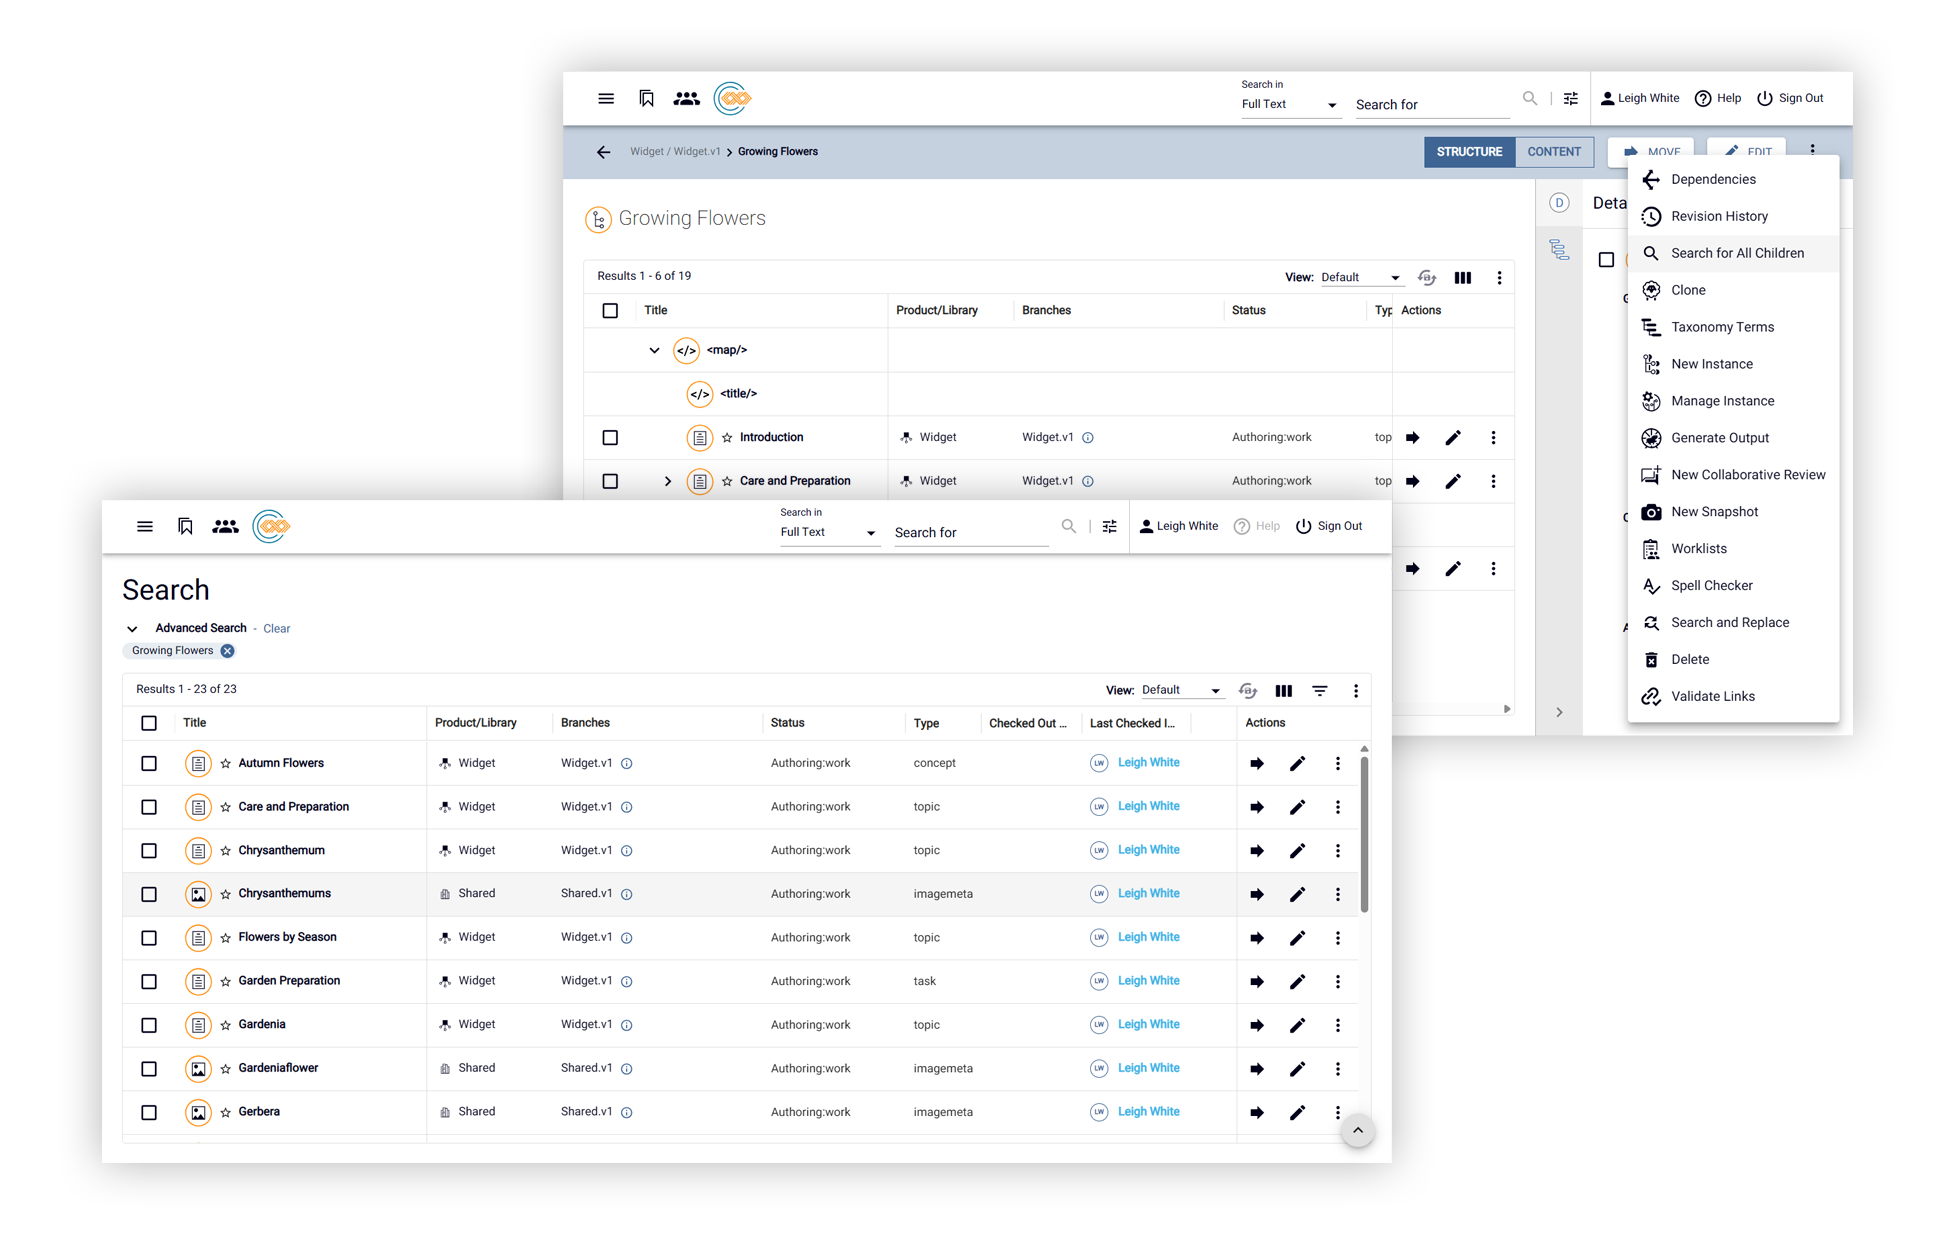The height and width of the screenshot is (1233, 1954).
Task: Collapse the Advanced Search section chevron
Action: pos(132,629)
